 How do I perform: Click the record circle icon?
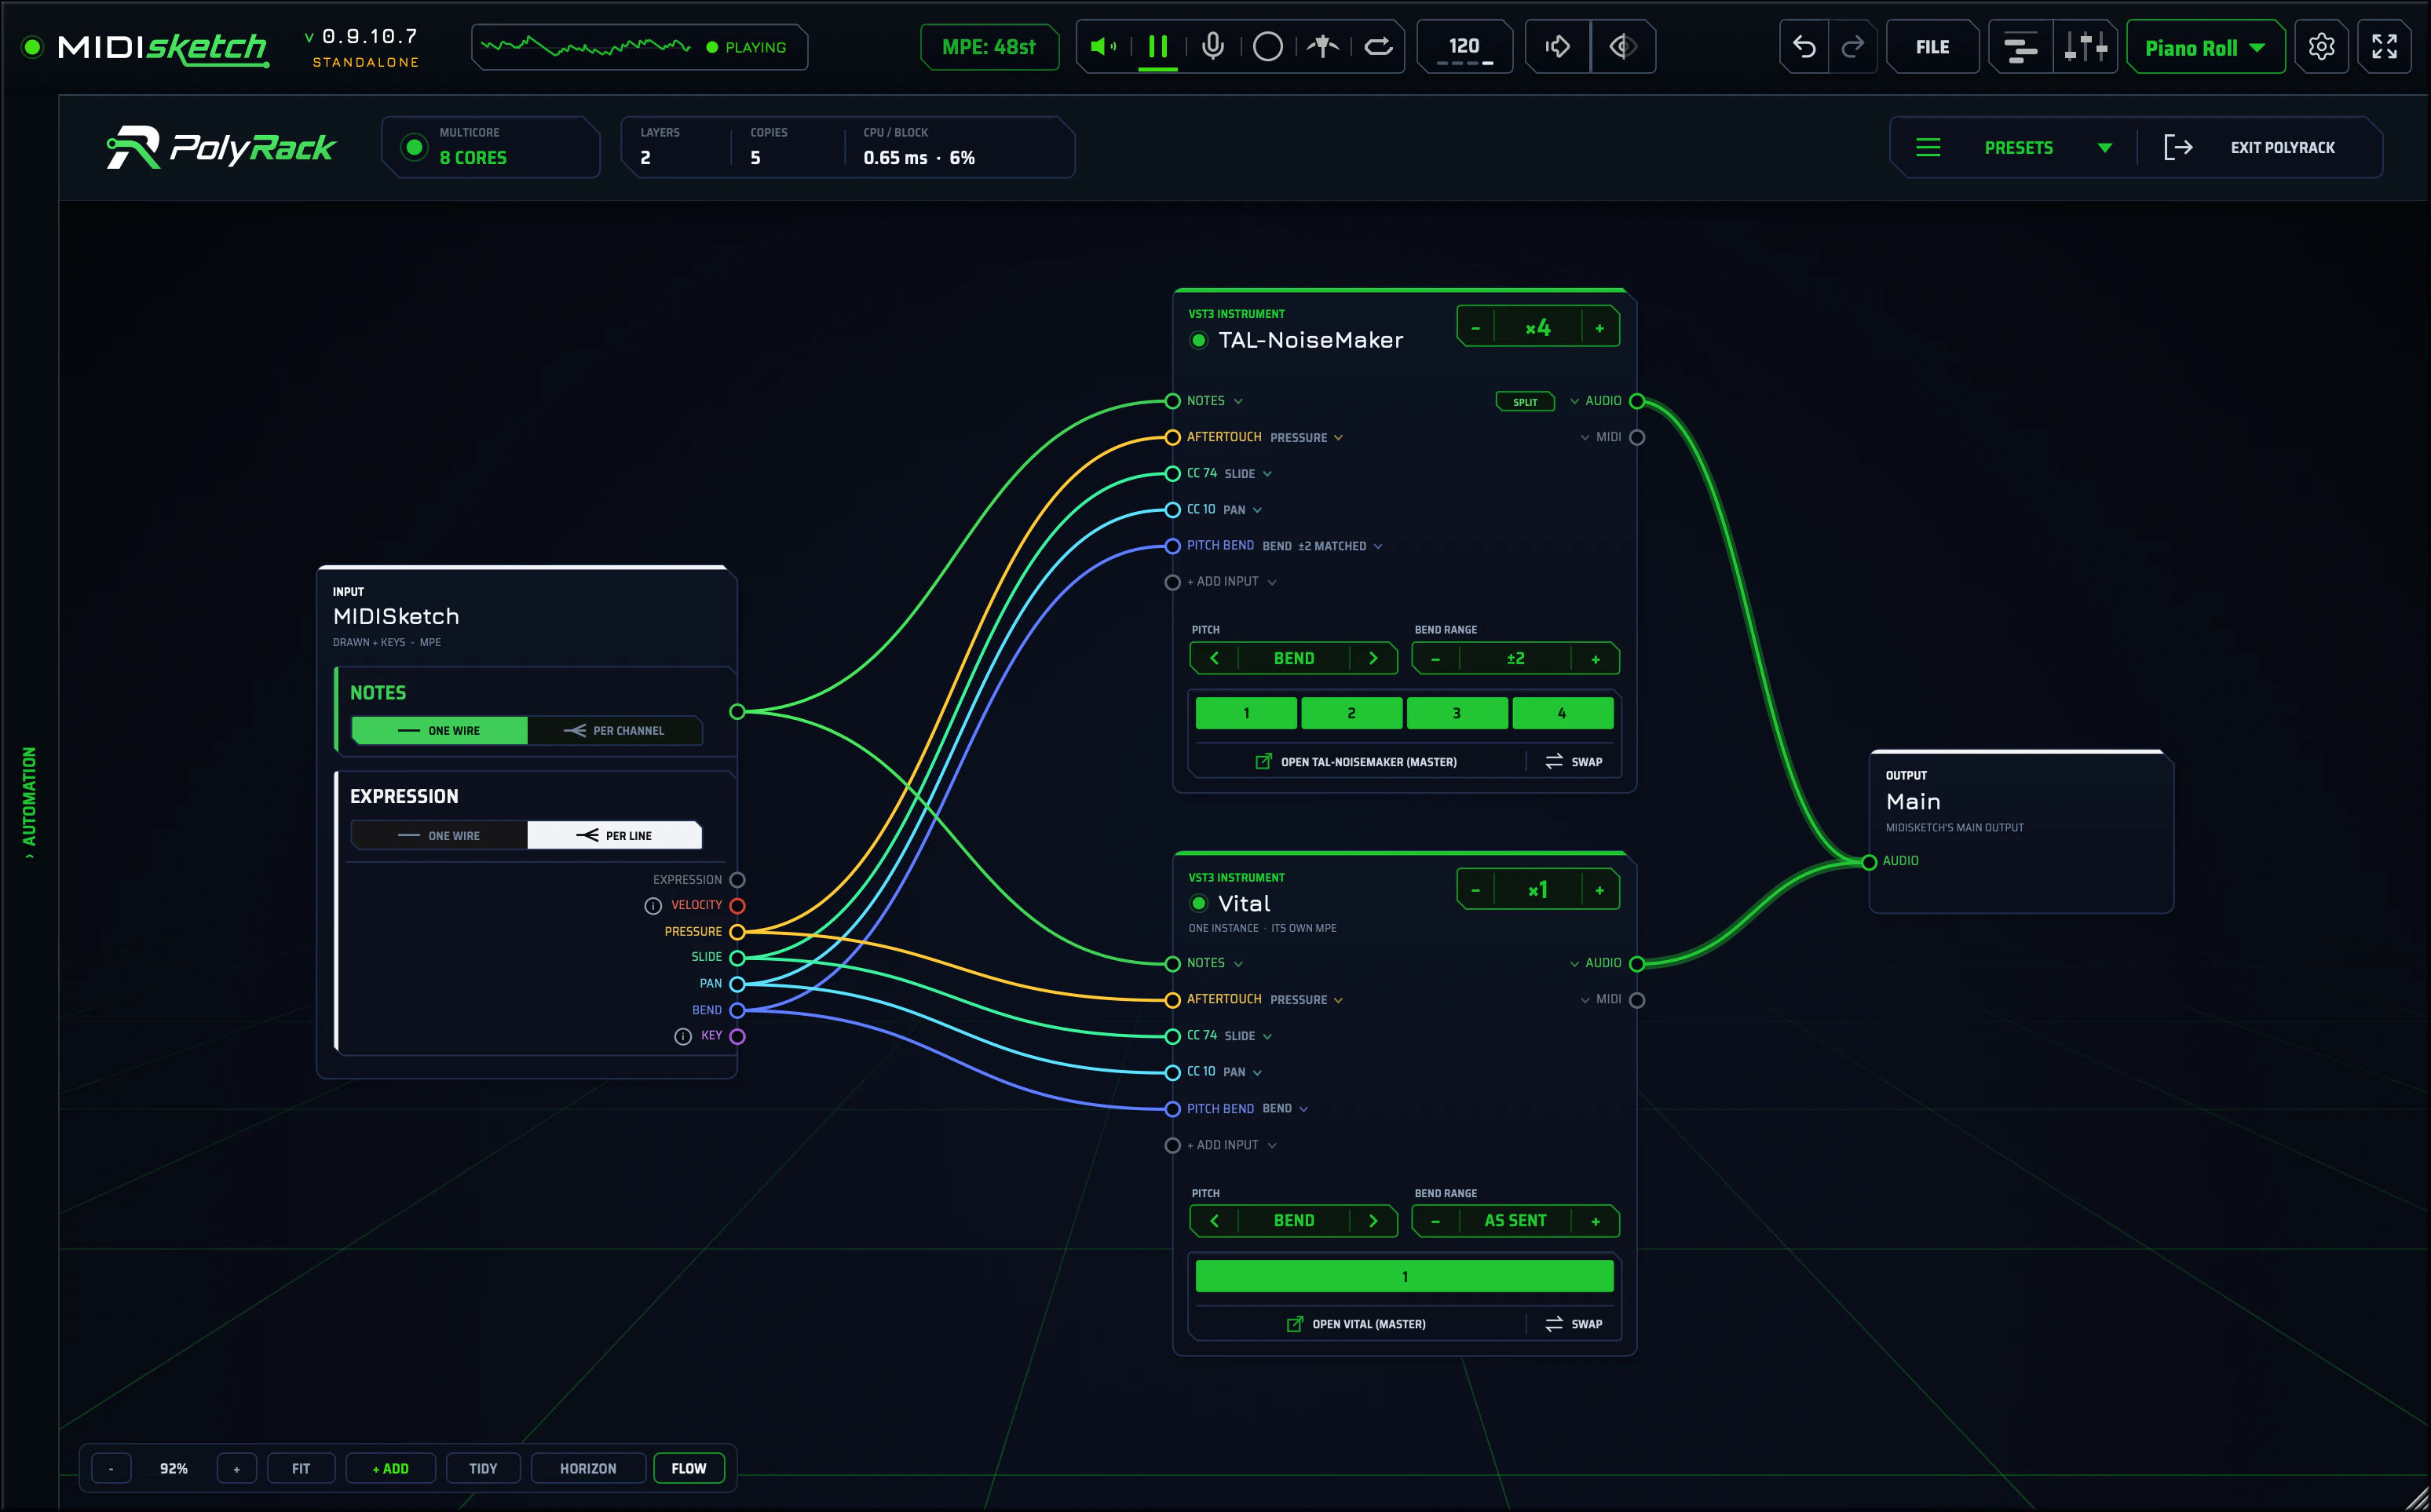click(1268, 46)
